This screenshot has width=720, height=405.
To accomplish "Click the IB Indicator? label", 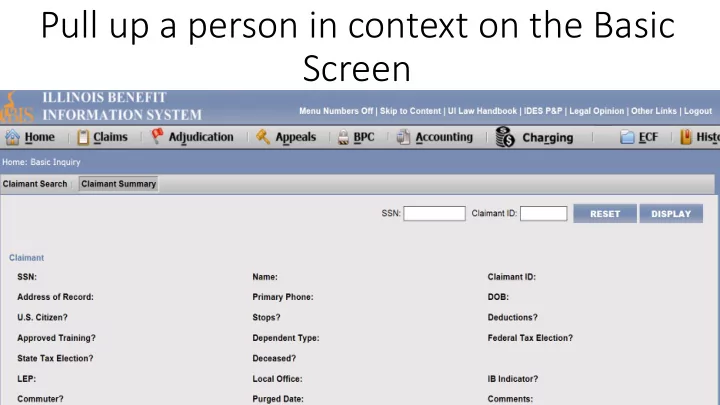I will [512, 379].
